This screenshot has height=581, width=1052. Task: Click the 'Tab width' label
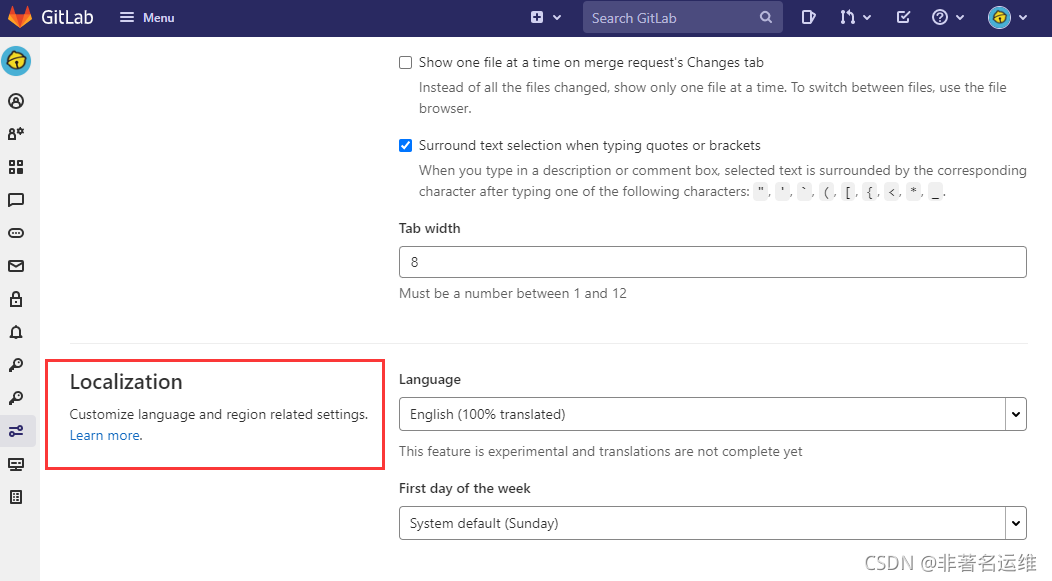coord(429,228)
